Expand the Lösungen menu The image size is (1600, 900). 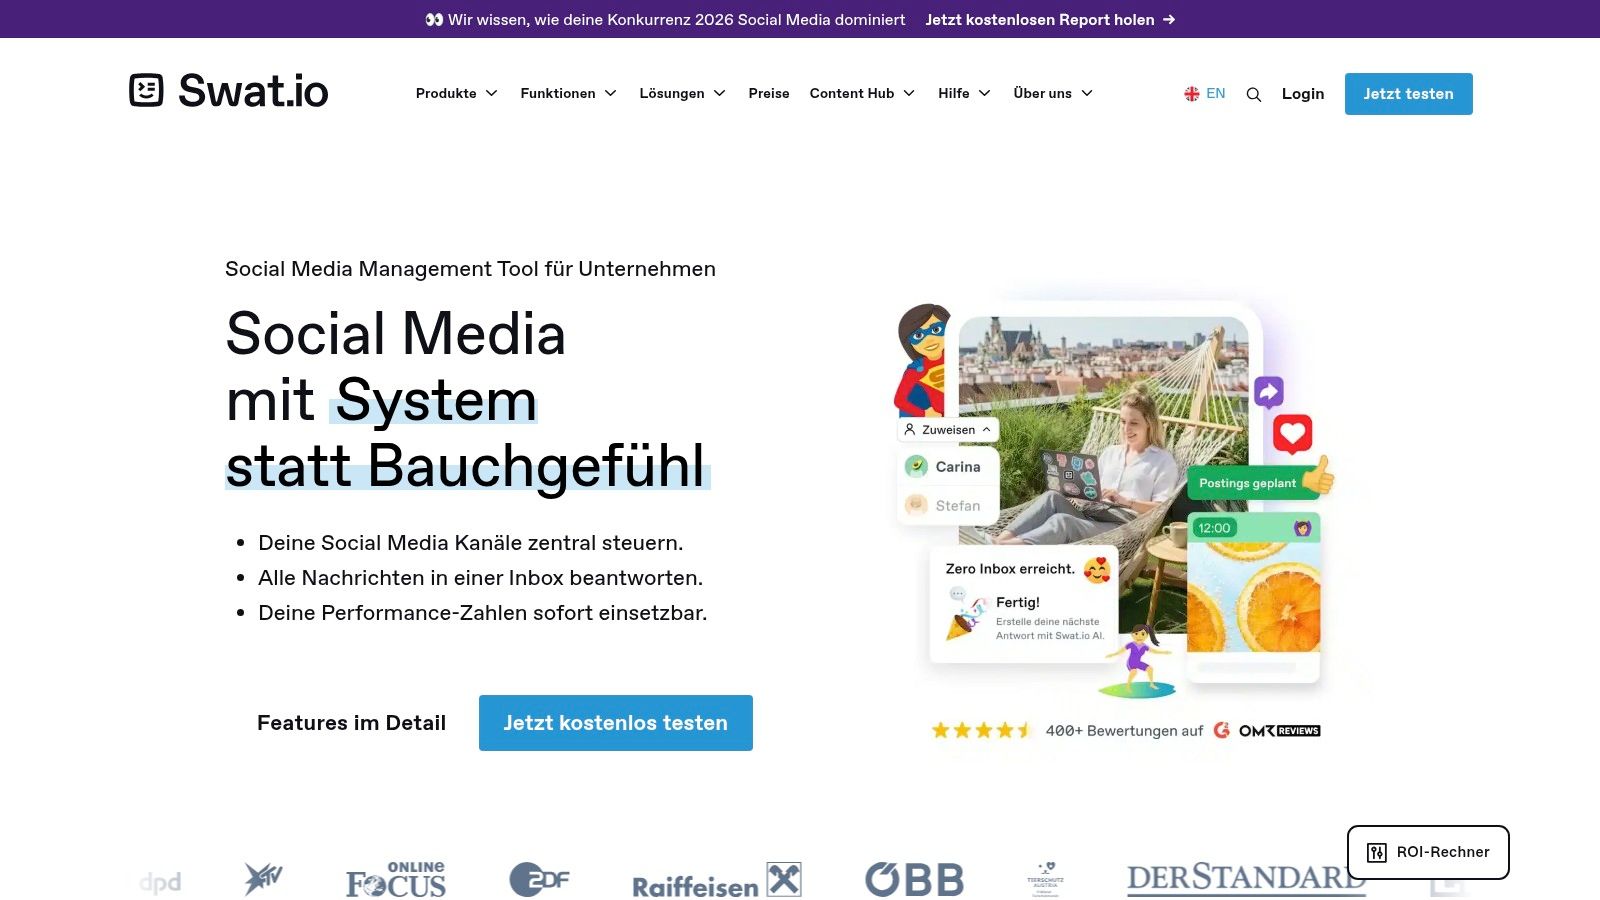[x=682, y=93]
